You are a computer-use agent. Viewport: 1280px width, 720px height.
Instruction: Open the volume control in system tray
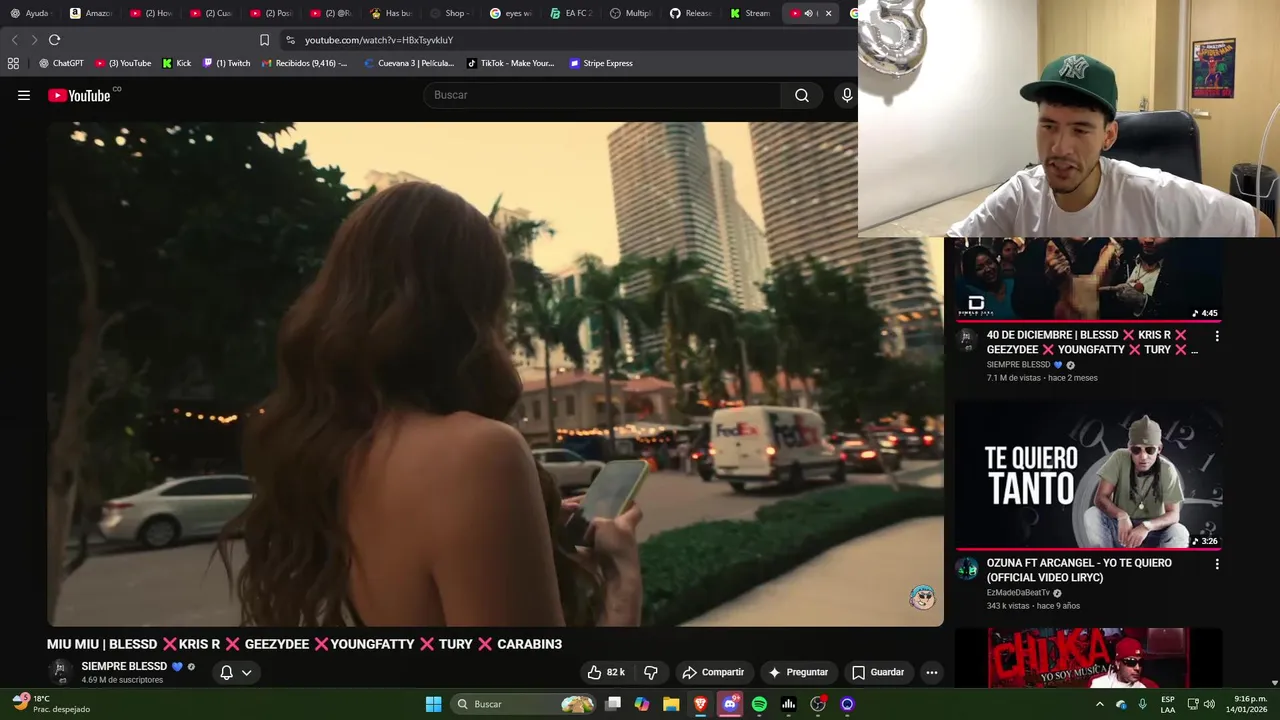tap(1209, 704)
